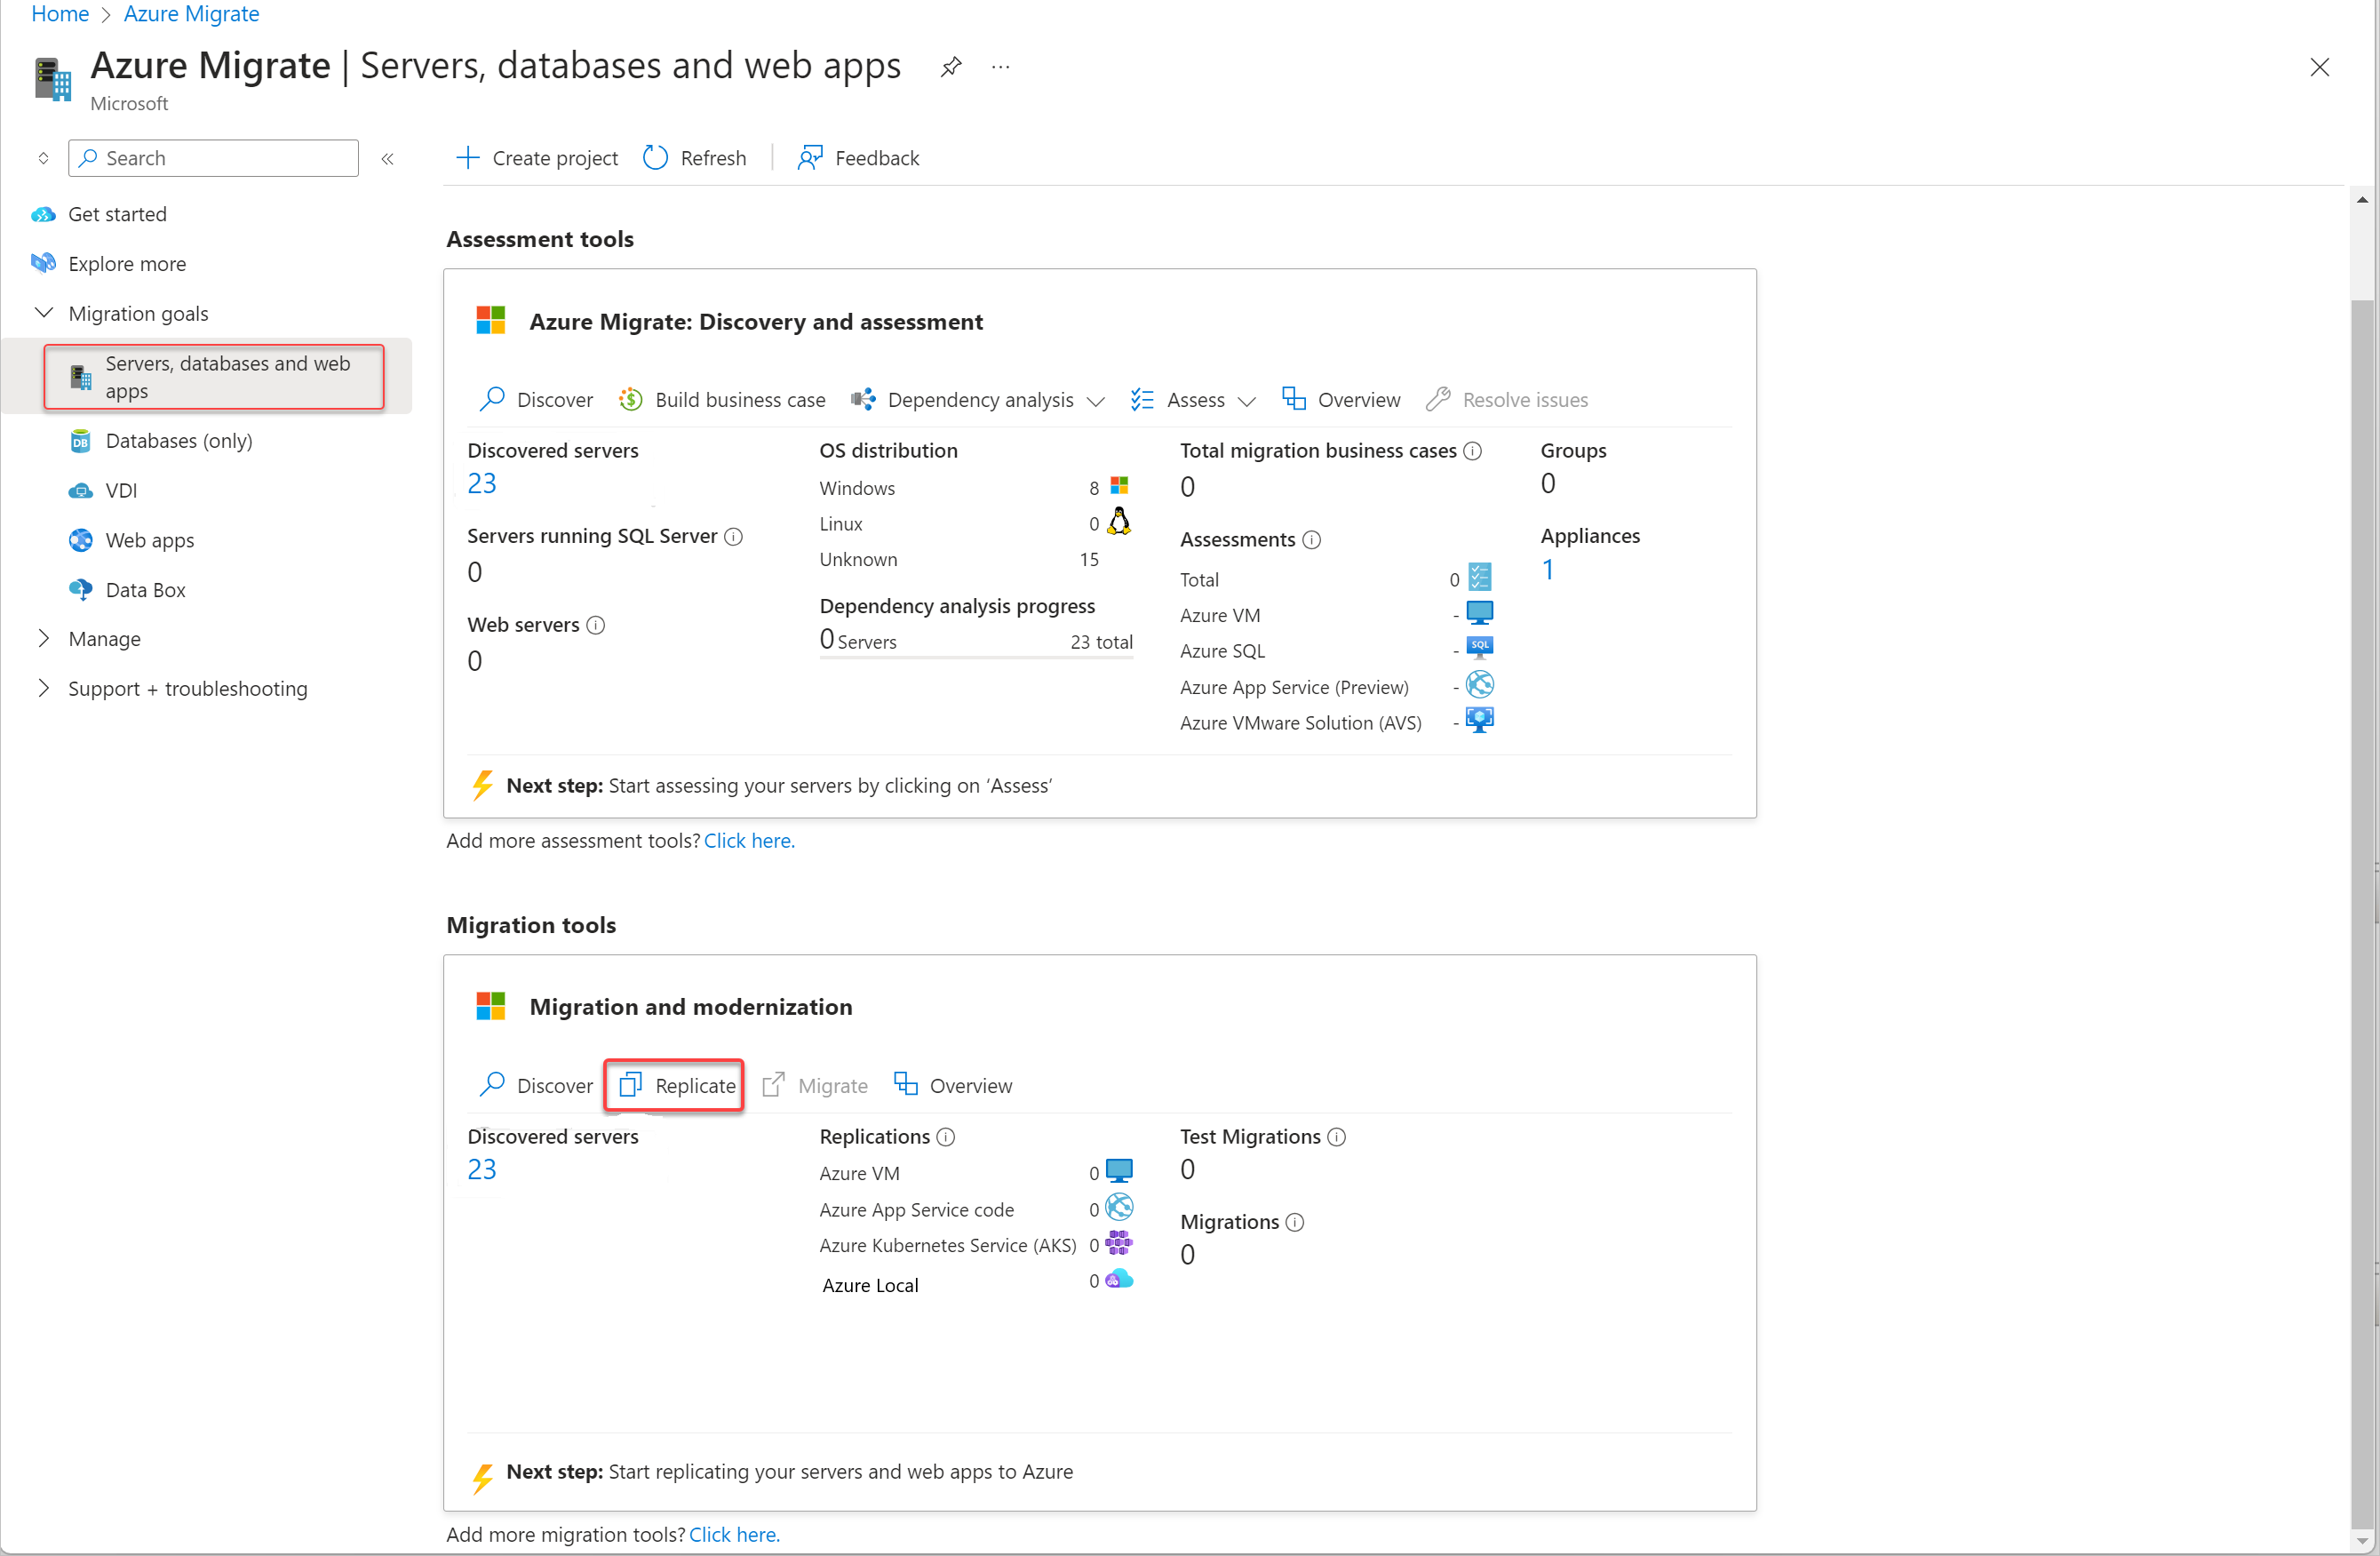Open Web apps migration goal
This screenshot has width=2380, height=1556.
tap(150, 541)
